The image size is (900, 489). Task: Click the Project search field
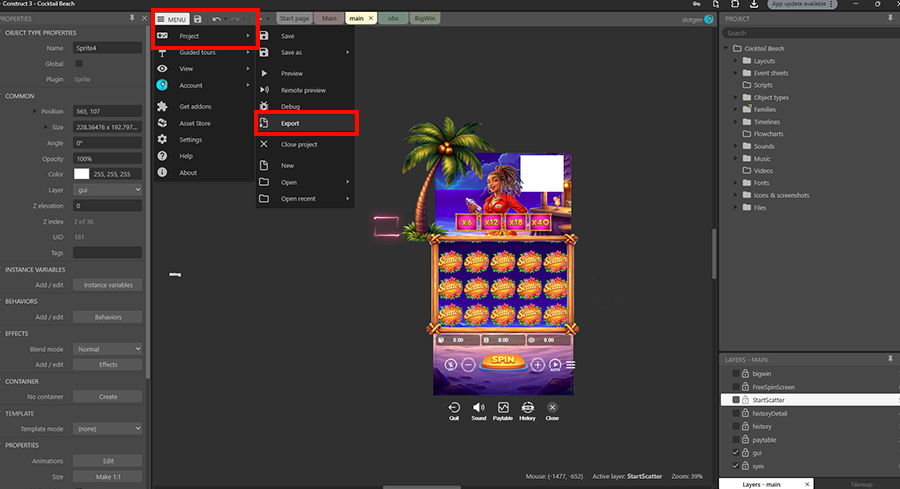(810, 33)
